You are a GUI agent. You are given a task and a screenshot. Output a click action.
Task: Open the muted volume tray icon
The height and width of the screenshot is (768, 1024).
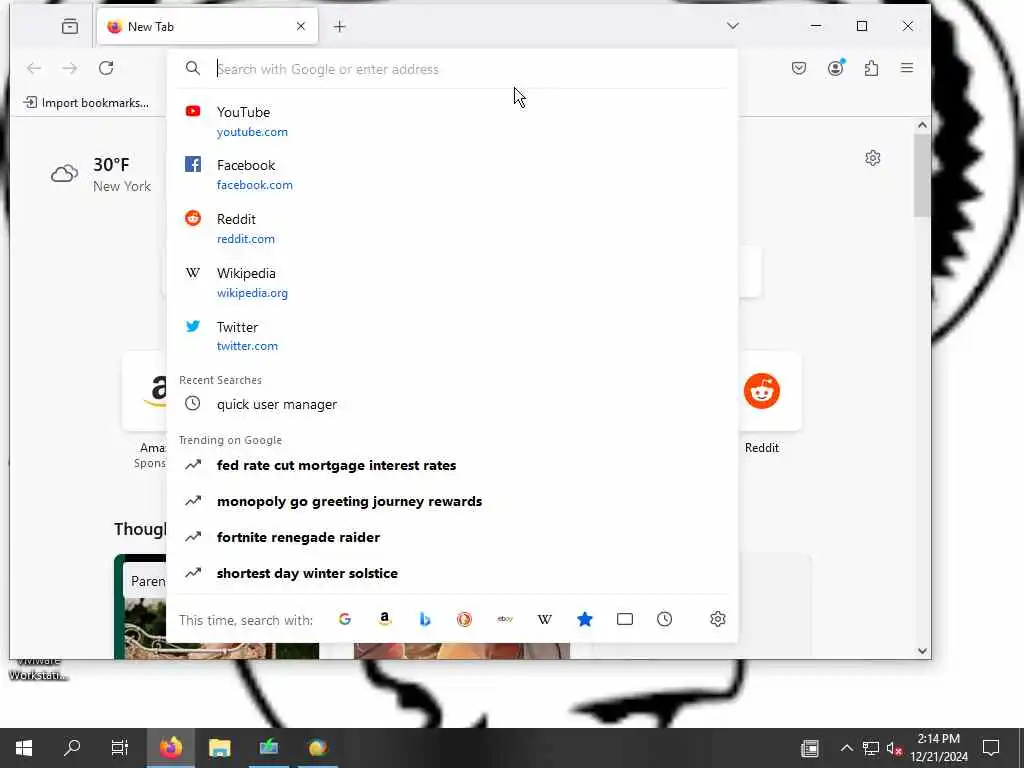pos(894,748)
